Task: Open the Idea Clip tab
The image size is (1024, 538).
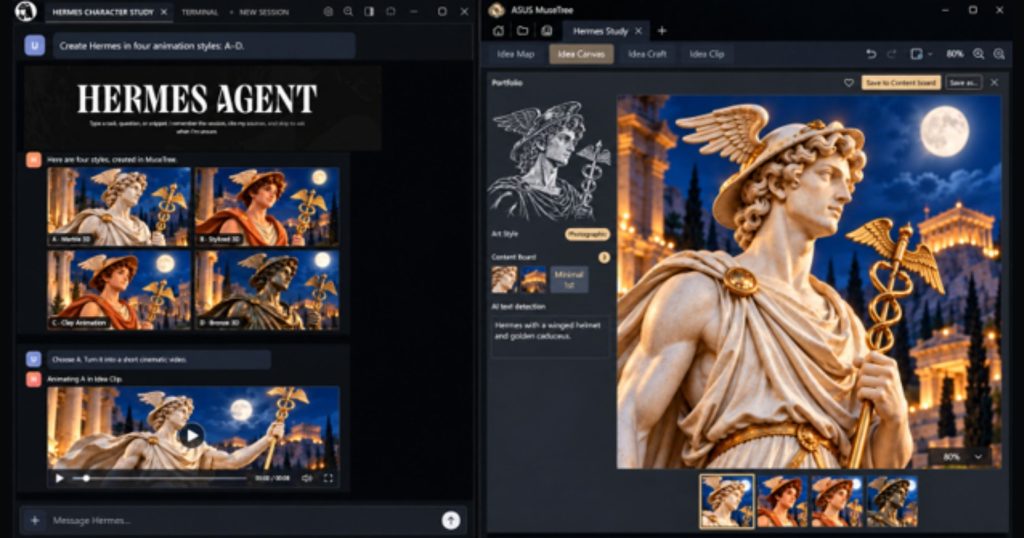Action: click(x=707, y=54)
